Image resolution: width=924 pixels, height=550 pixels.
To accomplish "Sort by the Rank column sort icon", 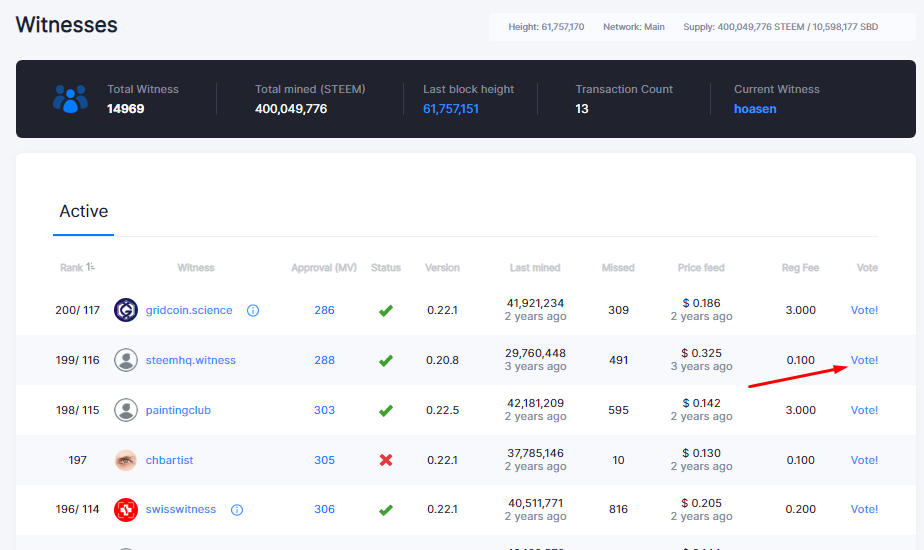I will [90, 267].
